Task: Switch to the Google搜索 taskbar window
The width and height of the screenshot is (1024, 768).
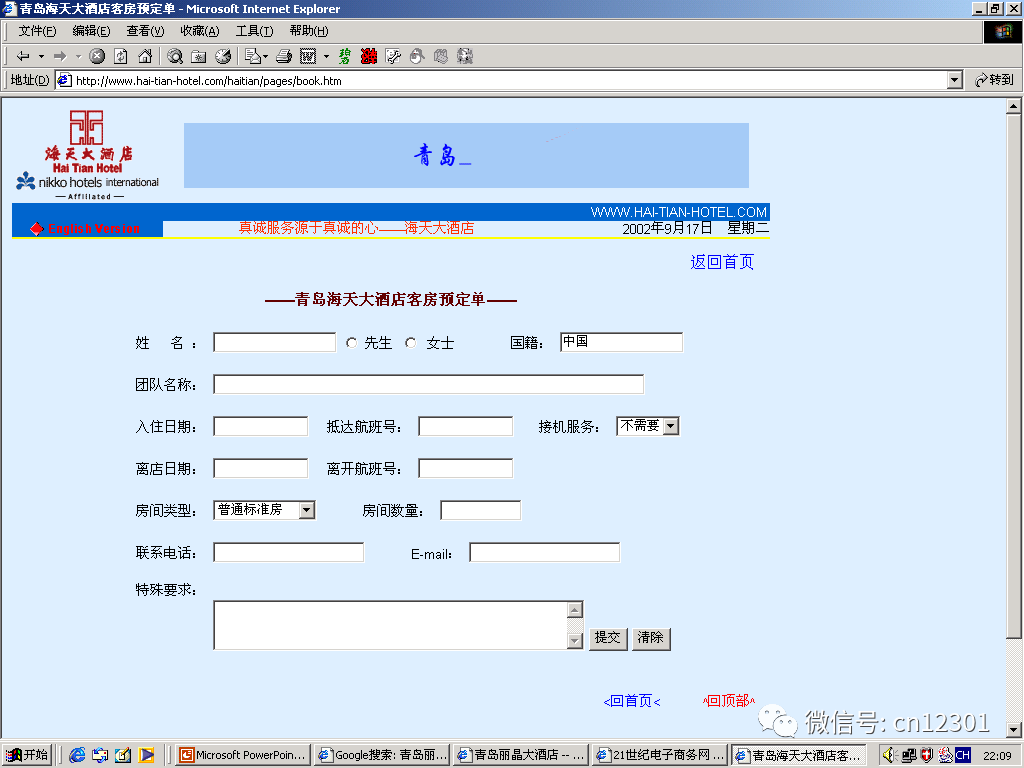Action: [383, 755]
